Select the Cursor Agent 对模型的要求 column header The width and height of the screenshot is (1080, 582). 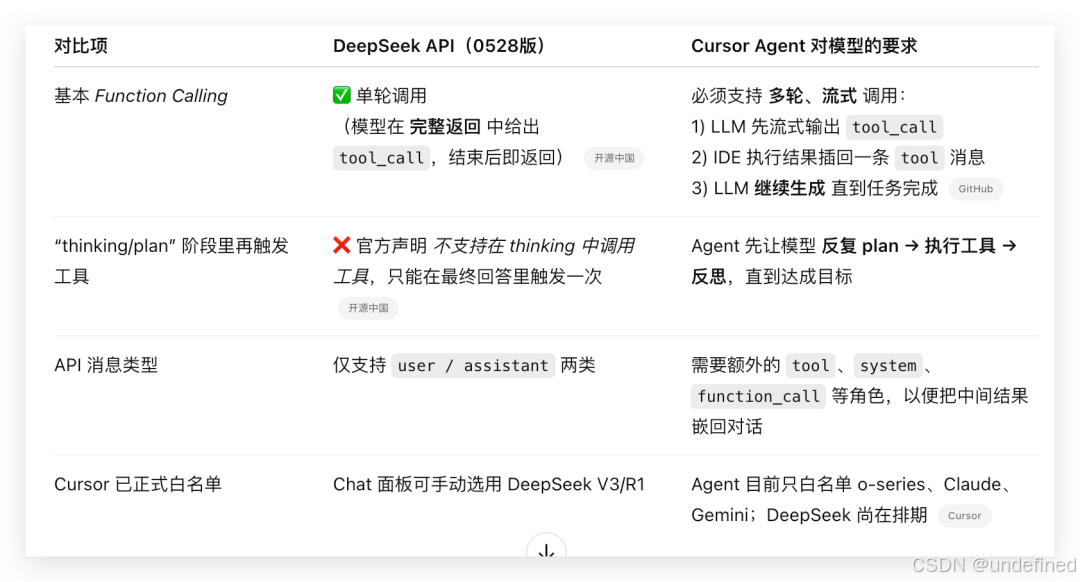[806, 45]
